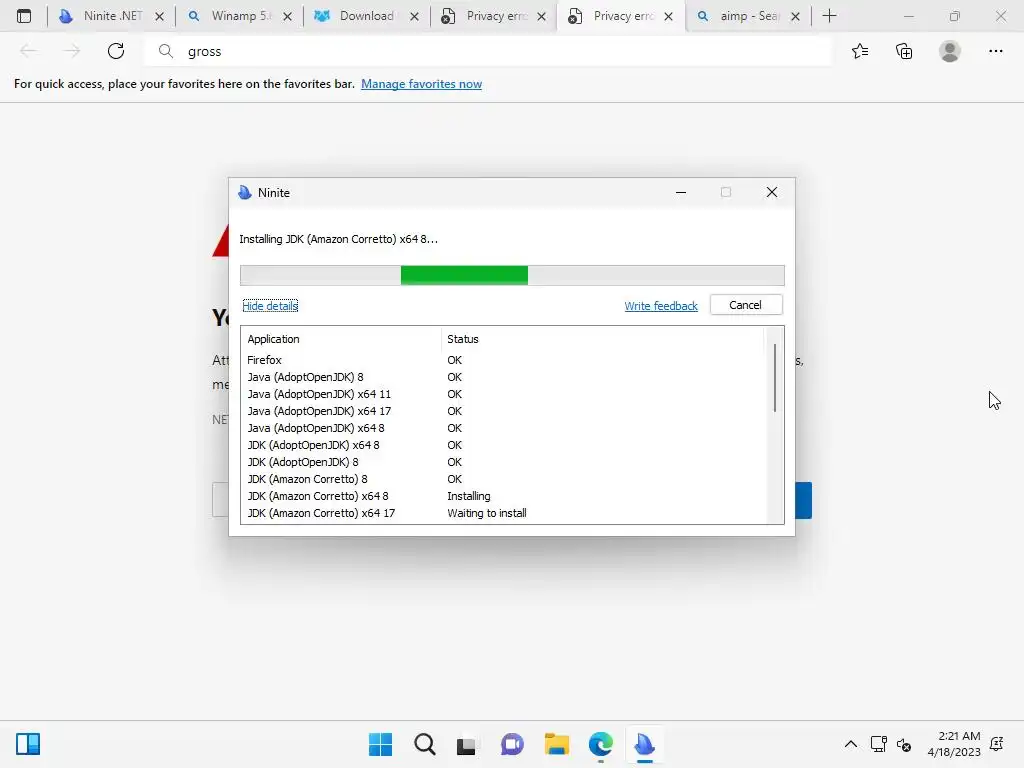Click the muted volume tray icon
The height and width of the screenshot is (768, 1024).
[904, 744]
